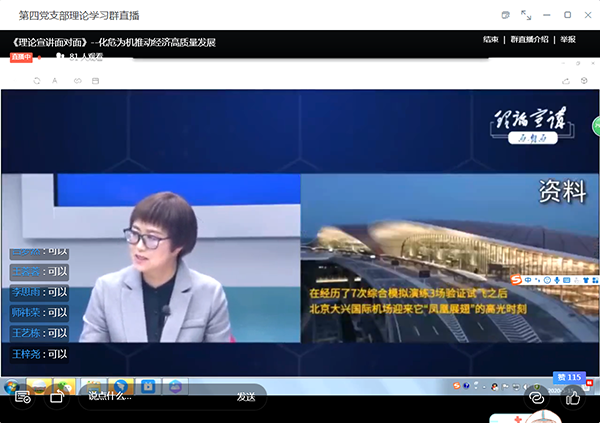Screen dimensions: 600x423
Task: Click the 王梓尧 chat message
Action: (x=39, y=354)
